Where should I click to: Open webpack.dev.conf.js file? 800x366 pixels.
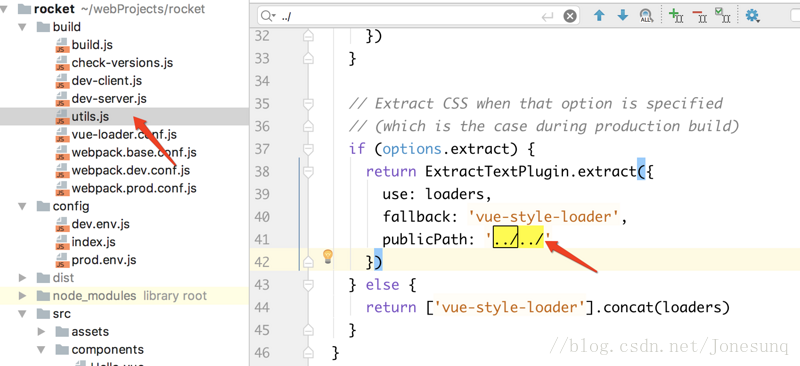click(131, 170)
